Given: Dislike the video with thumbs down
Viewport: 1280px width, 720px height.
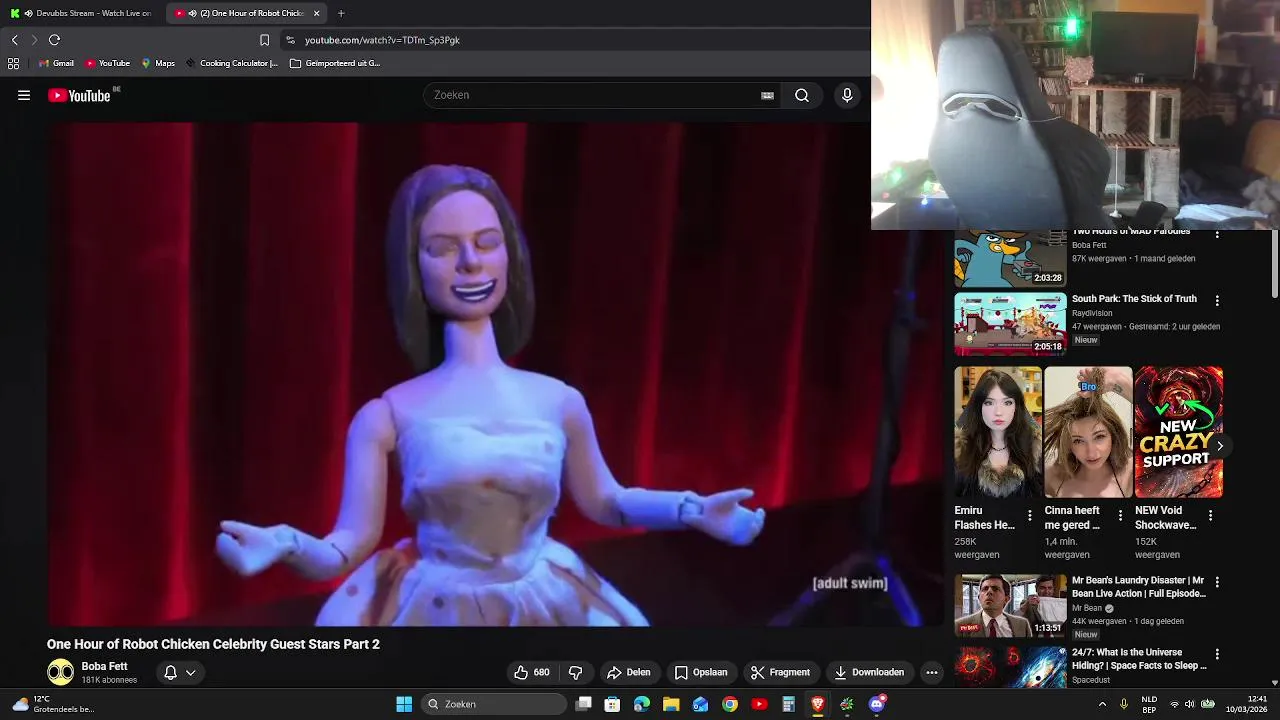Looking at the screenshot, I should coord(575,672).
